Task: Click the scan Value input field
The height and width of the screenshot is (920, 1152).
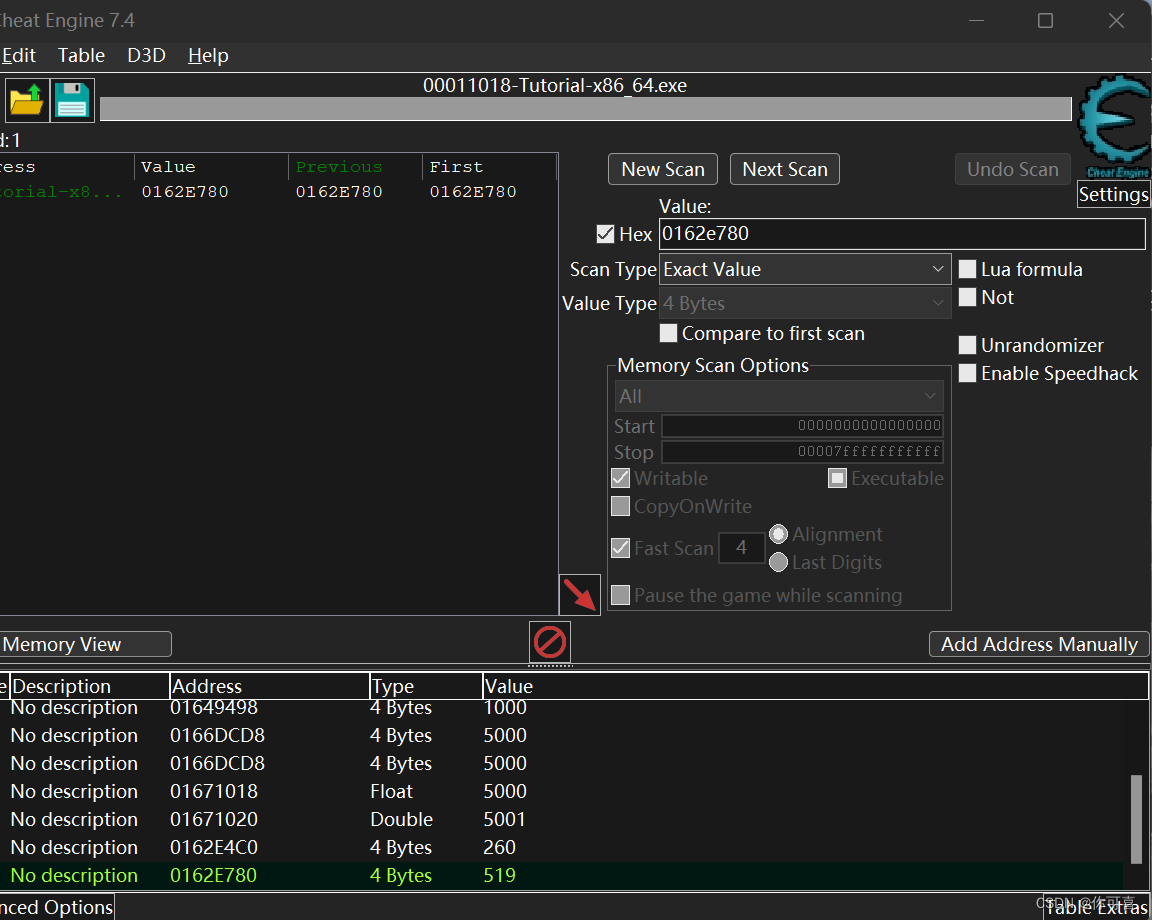Action: tap(902, 234)
